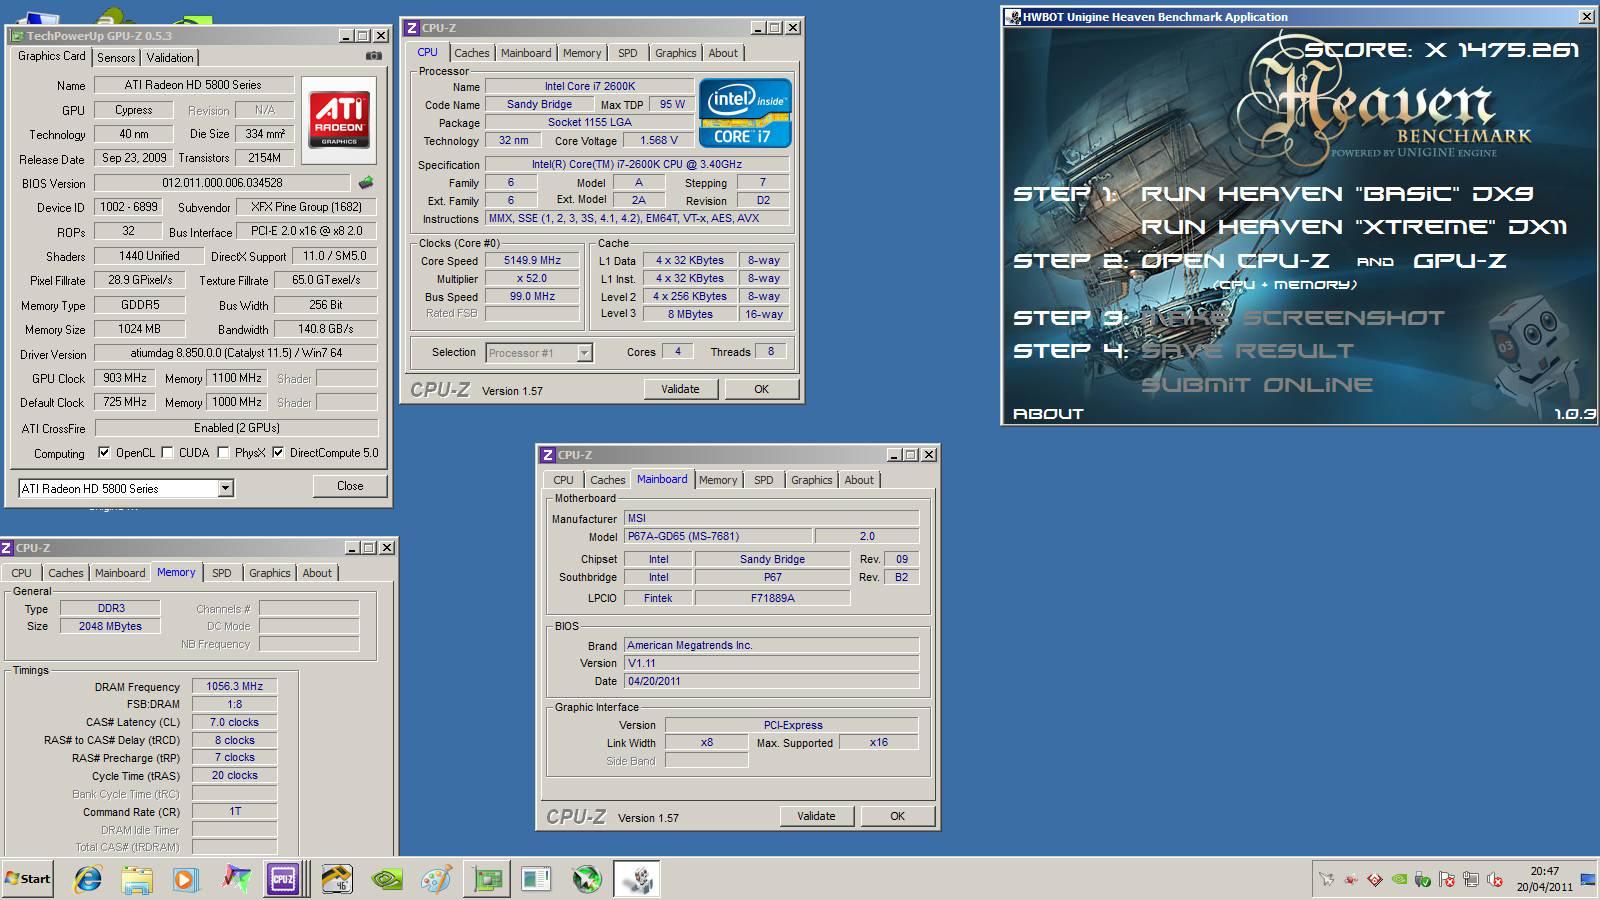Toggle the PhysX checkbox in GPU-Z
Viewport: 1600px width, 900px height.
223,453
